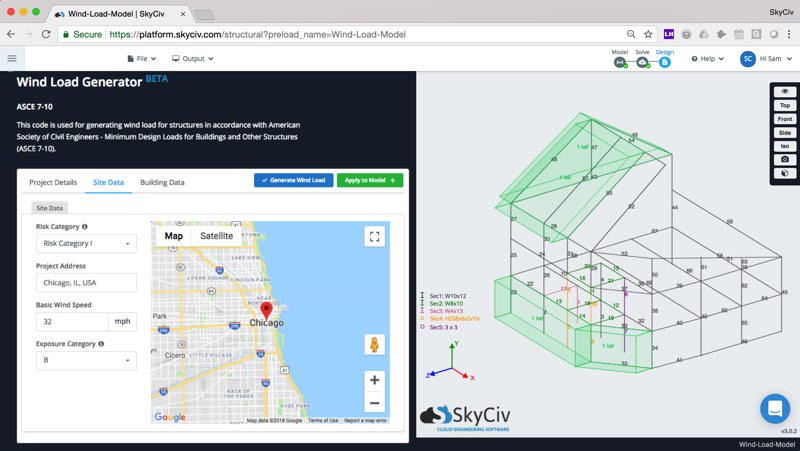Screen dimensions: 800x451
Task: Take a model screenshot with camera icon
Action: (x=785, y=159)
